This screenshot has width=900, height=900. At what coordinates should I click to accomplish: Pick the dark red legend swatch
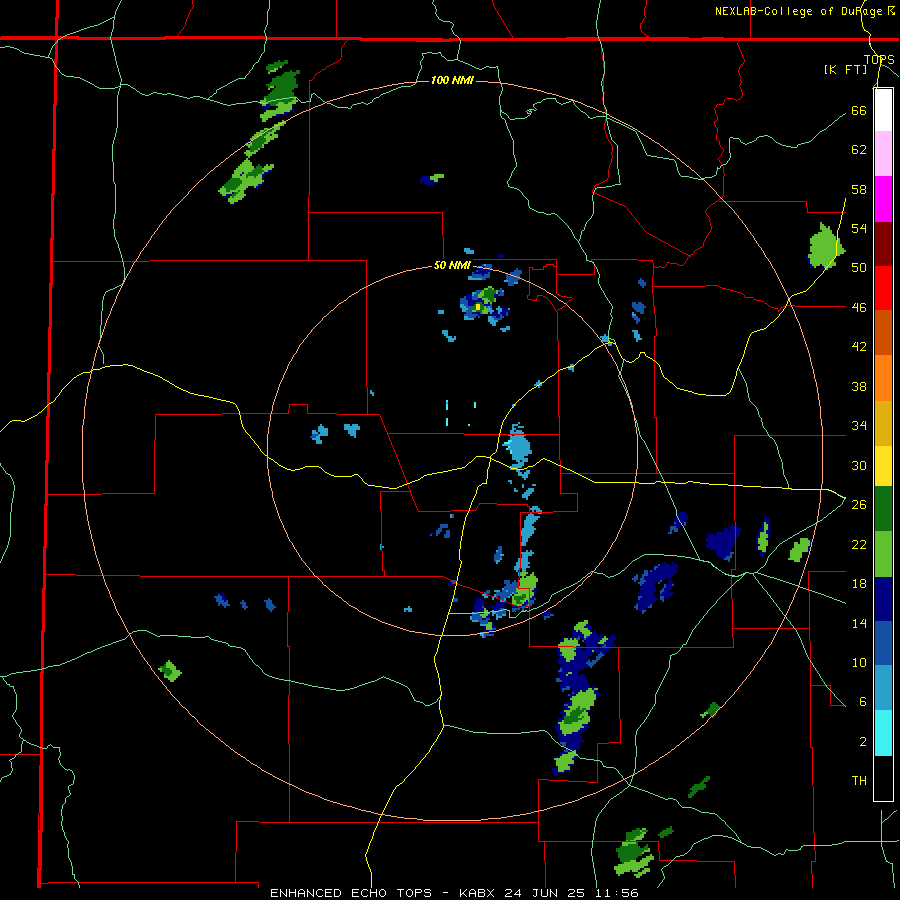(x=883, y=243)
